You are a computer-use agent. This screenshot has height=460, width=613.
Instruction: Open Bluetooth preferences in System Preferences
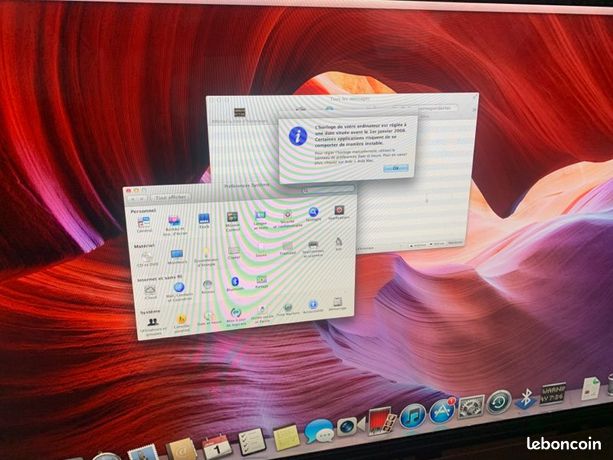[x=235, y=284]
